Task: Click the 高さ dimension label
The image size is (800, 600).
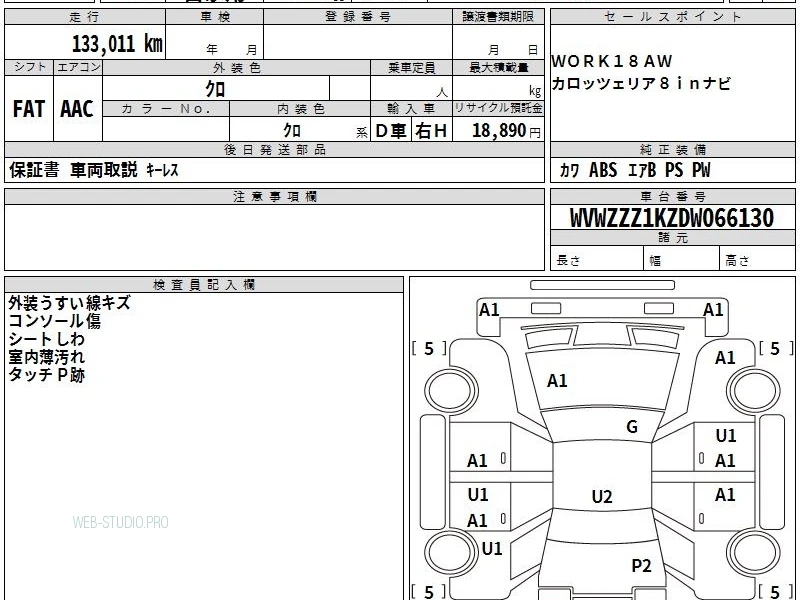Action: pos(737,261)
